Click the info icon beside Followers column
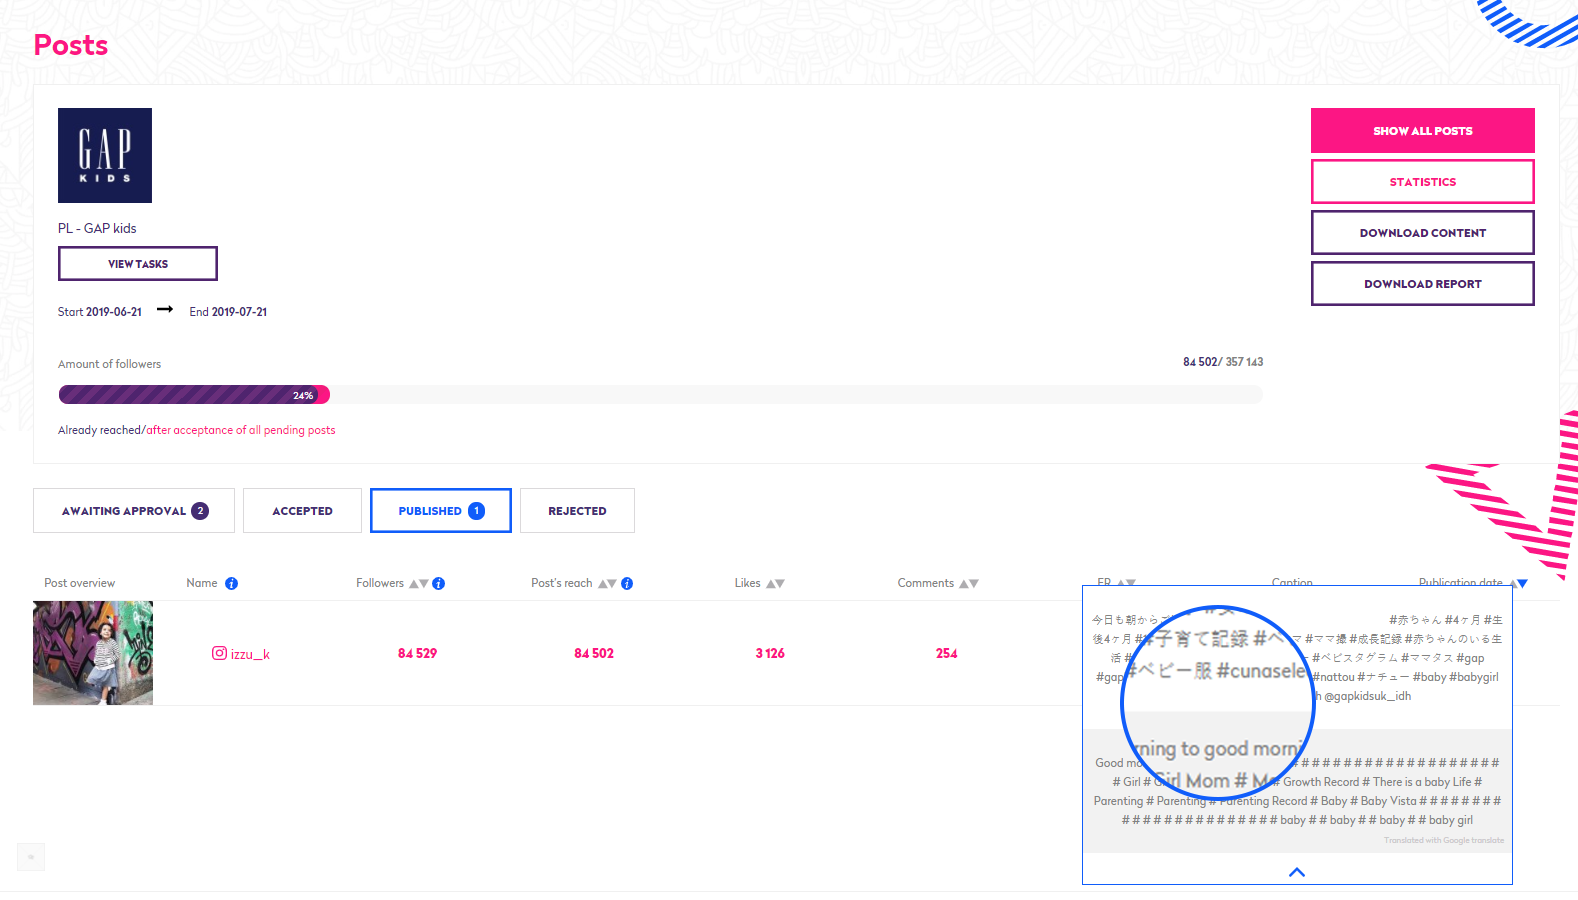 coord(438,584)
